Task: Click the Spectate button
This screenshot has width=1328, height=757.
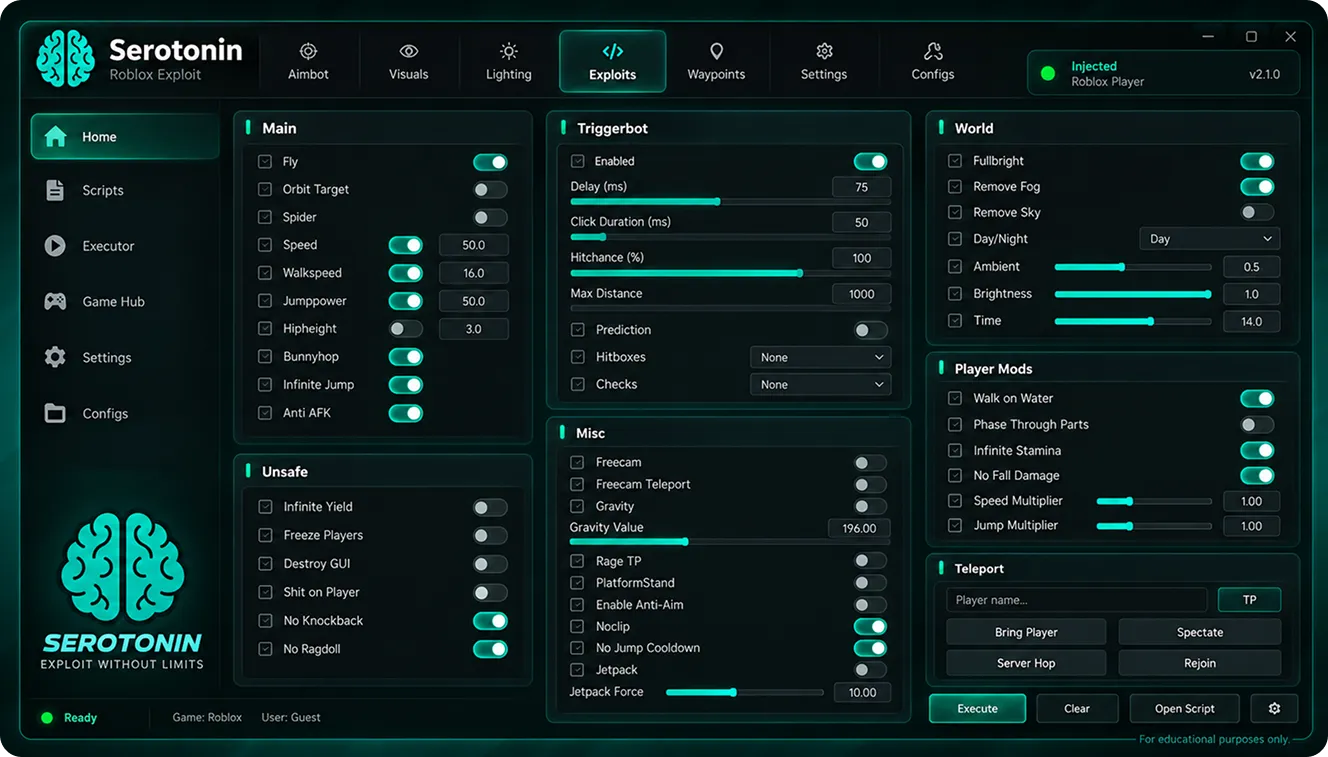Action: 1200,632
